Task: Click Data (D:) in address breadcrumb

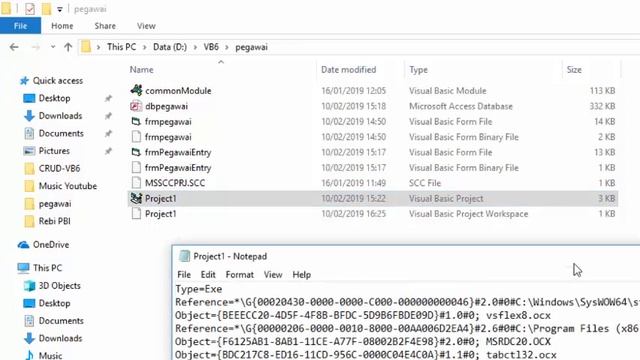Action: [x=170, y=47]
